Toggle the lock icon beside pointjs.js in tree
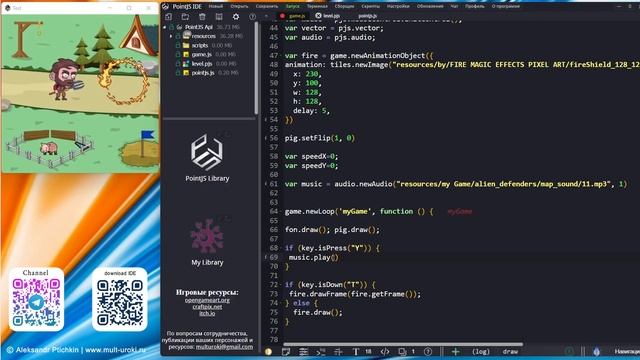640x360 pixels. pyautogui.click(x=178, y=73)
